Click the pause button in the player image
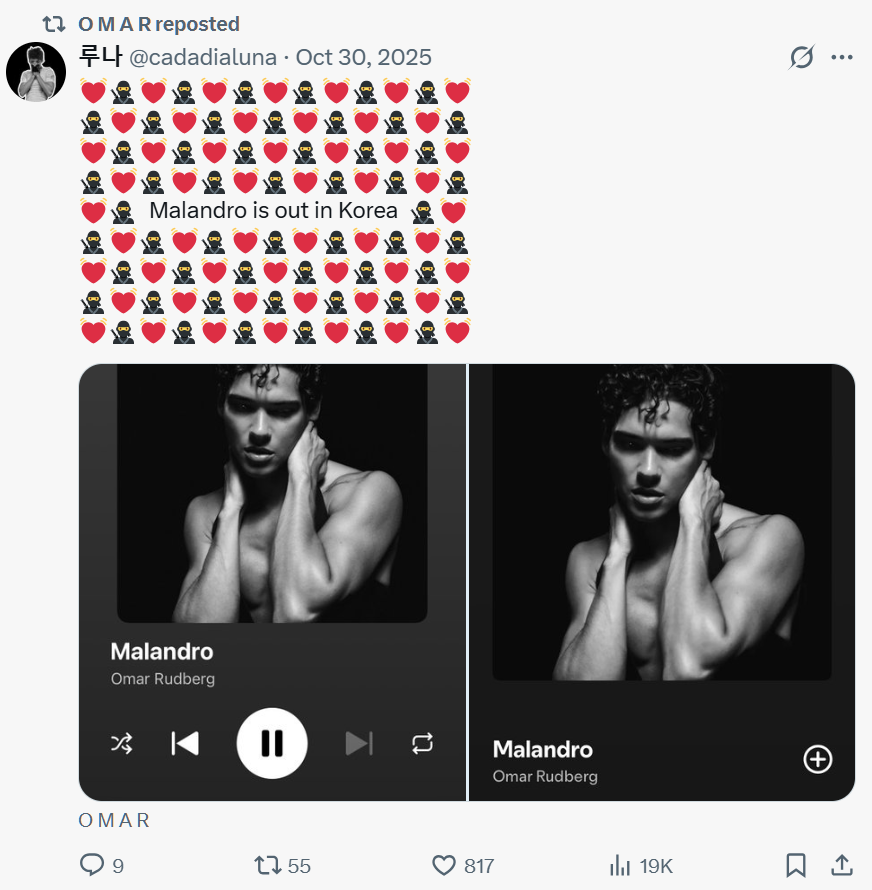872x890 pixels. pos(272,743)
